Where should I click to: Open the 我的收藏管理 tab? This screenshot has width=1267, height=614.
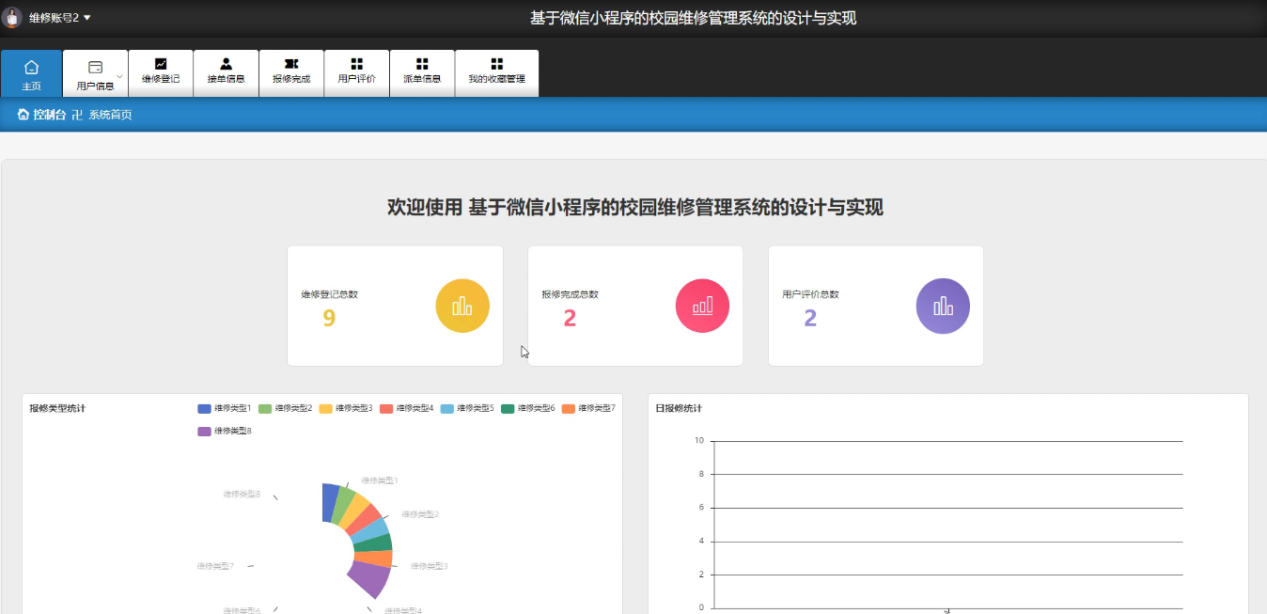coord(497,73)
